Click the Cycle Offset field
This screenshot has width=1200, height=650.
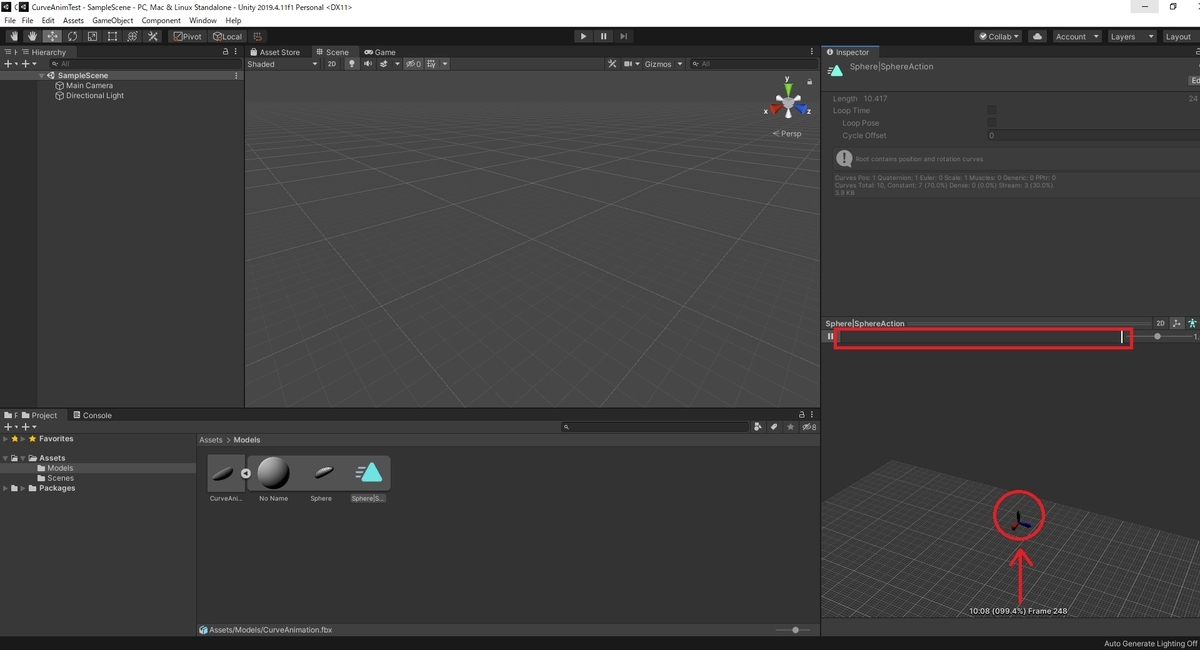(x=1091, y=135)
